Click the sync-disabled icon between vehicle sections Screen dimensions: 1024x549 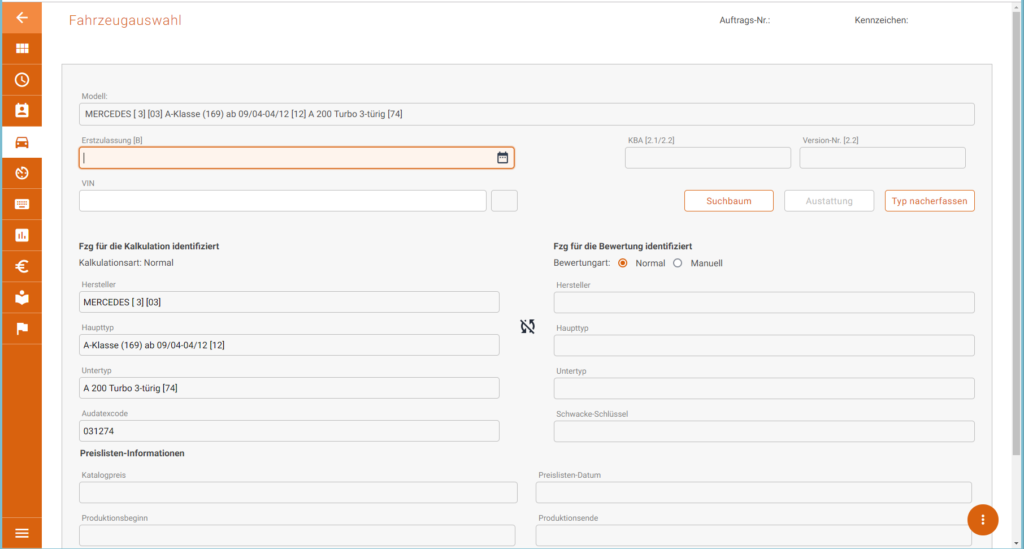[528, 326]
